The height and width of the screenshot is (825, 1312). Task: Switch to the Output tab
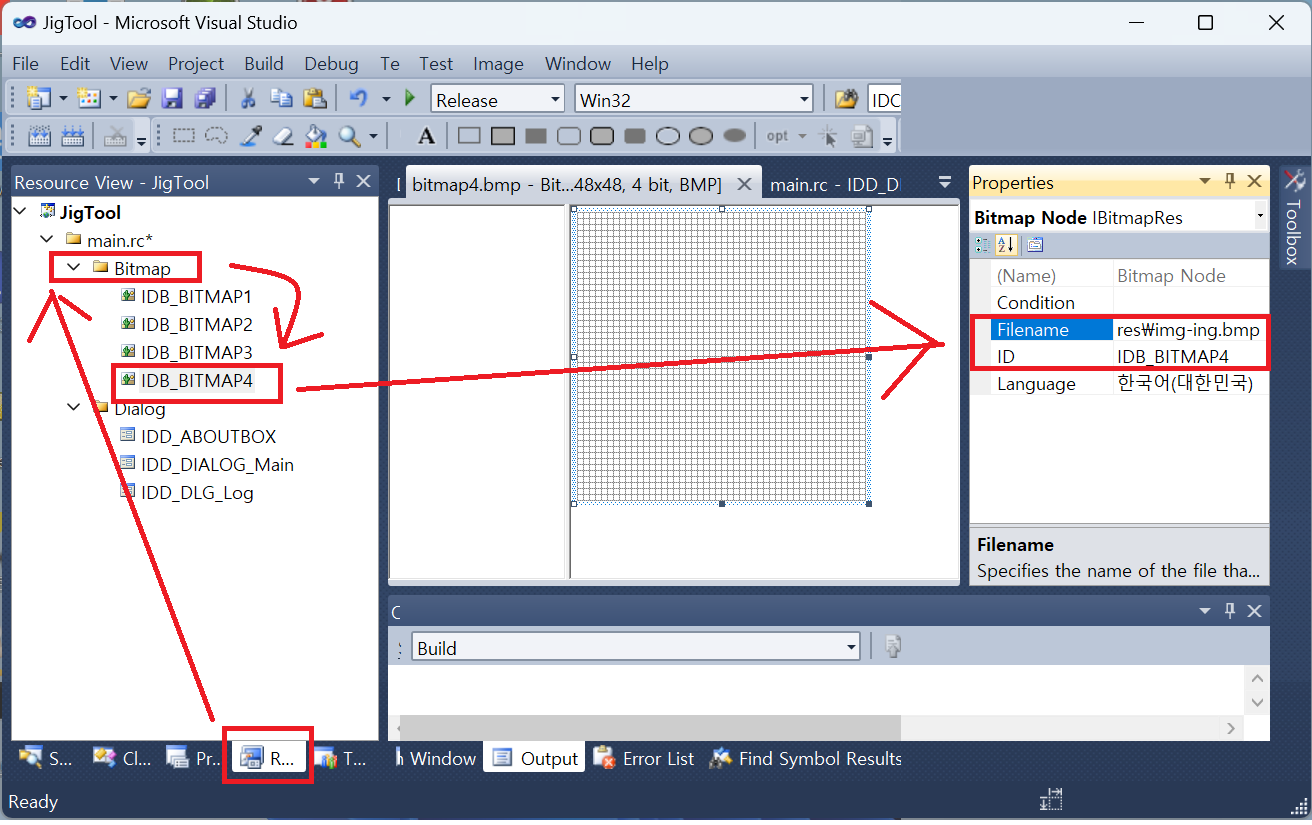tap(536, 759)
